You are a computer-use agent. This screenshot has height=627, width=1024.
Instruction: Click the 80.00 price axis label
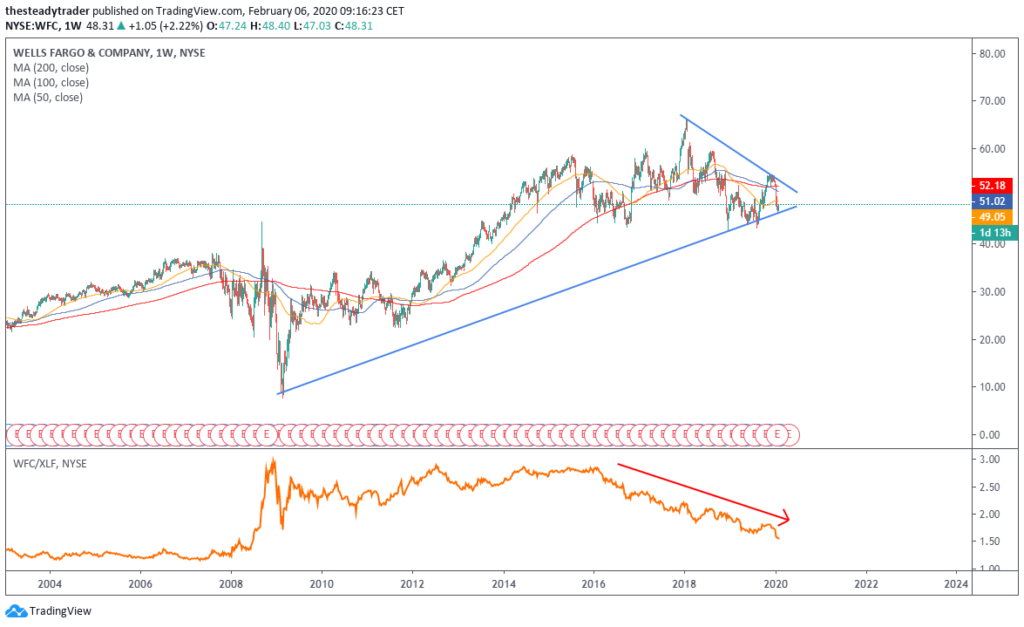(991, 54)
